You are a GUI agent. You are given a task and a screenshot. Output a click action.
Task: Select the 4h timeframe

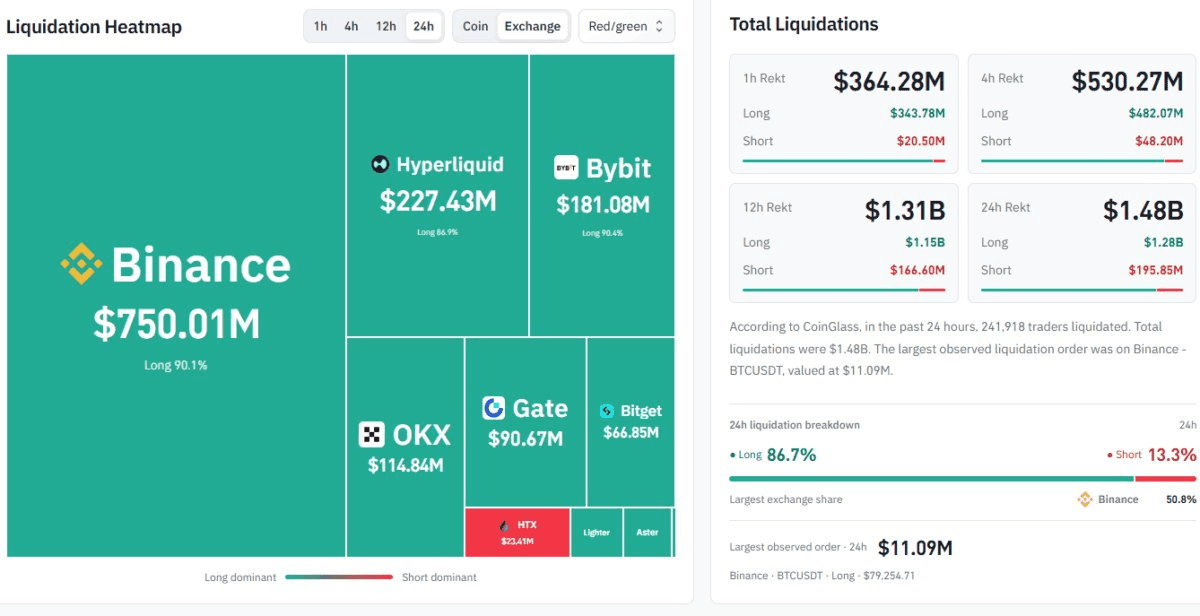tap(351, 26)
